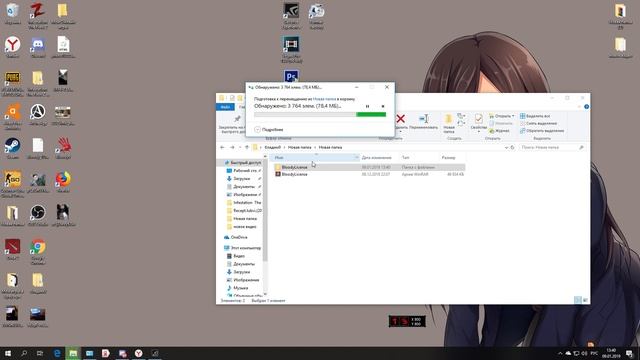Open the Avast desktop shortcut
The image size is (640, 360).
13,116
